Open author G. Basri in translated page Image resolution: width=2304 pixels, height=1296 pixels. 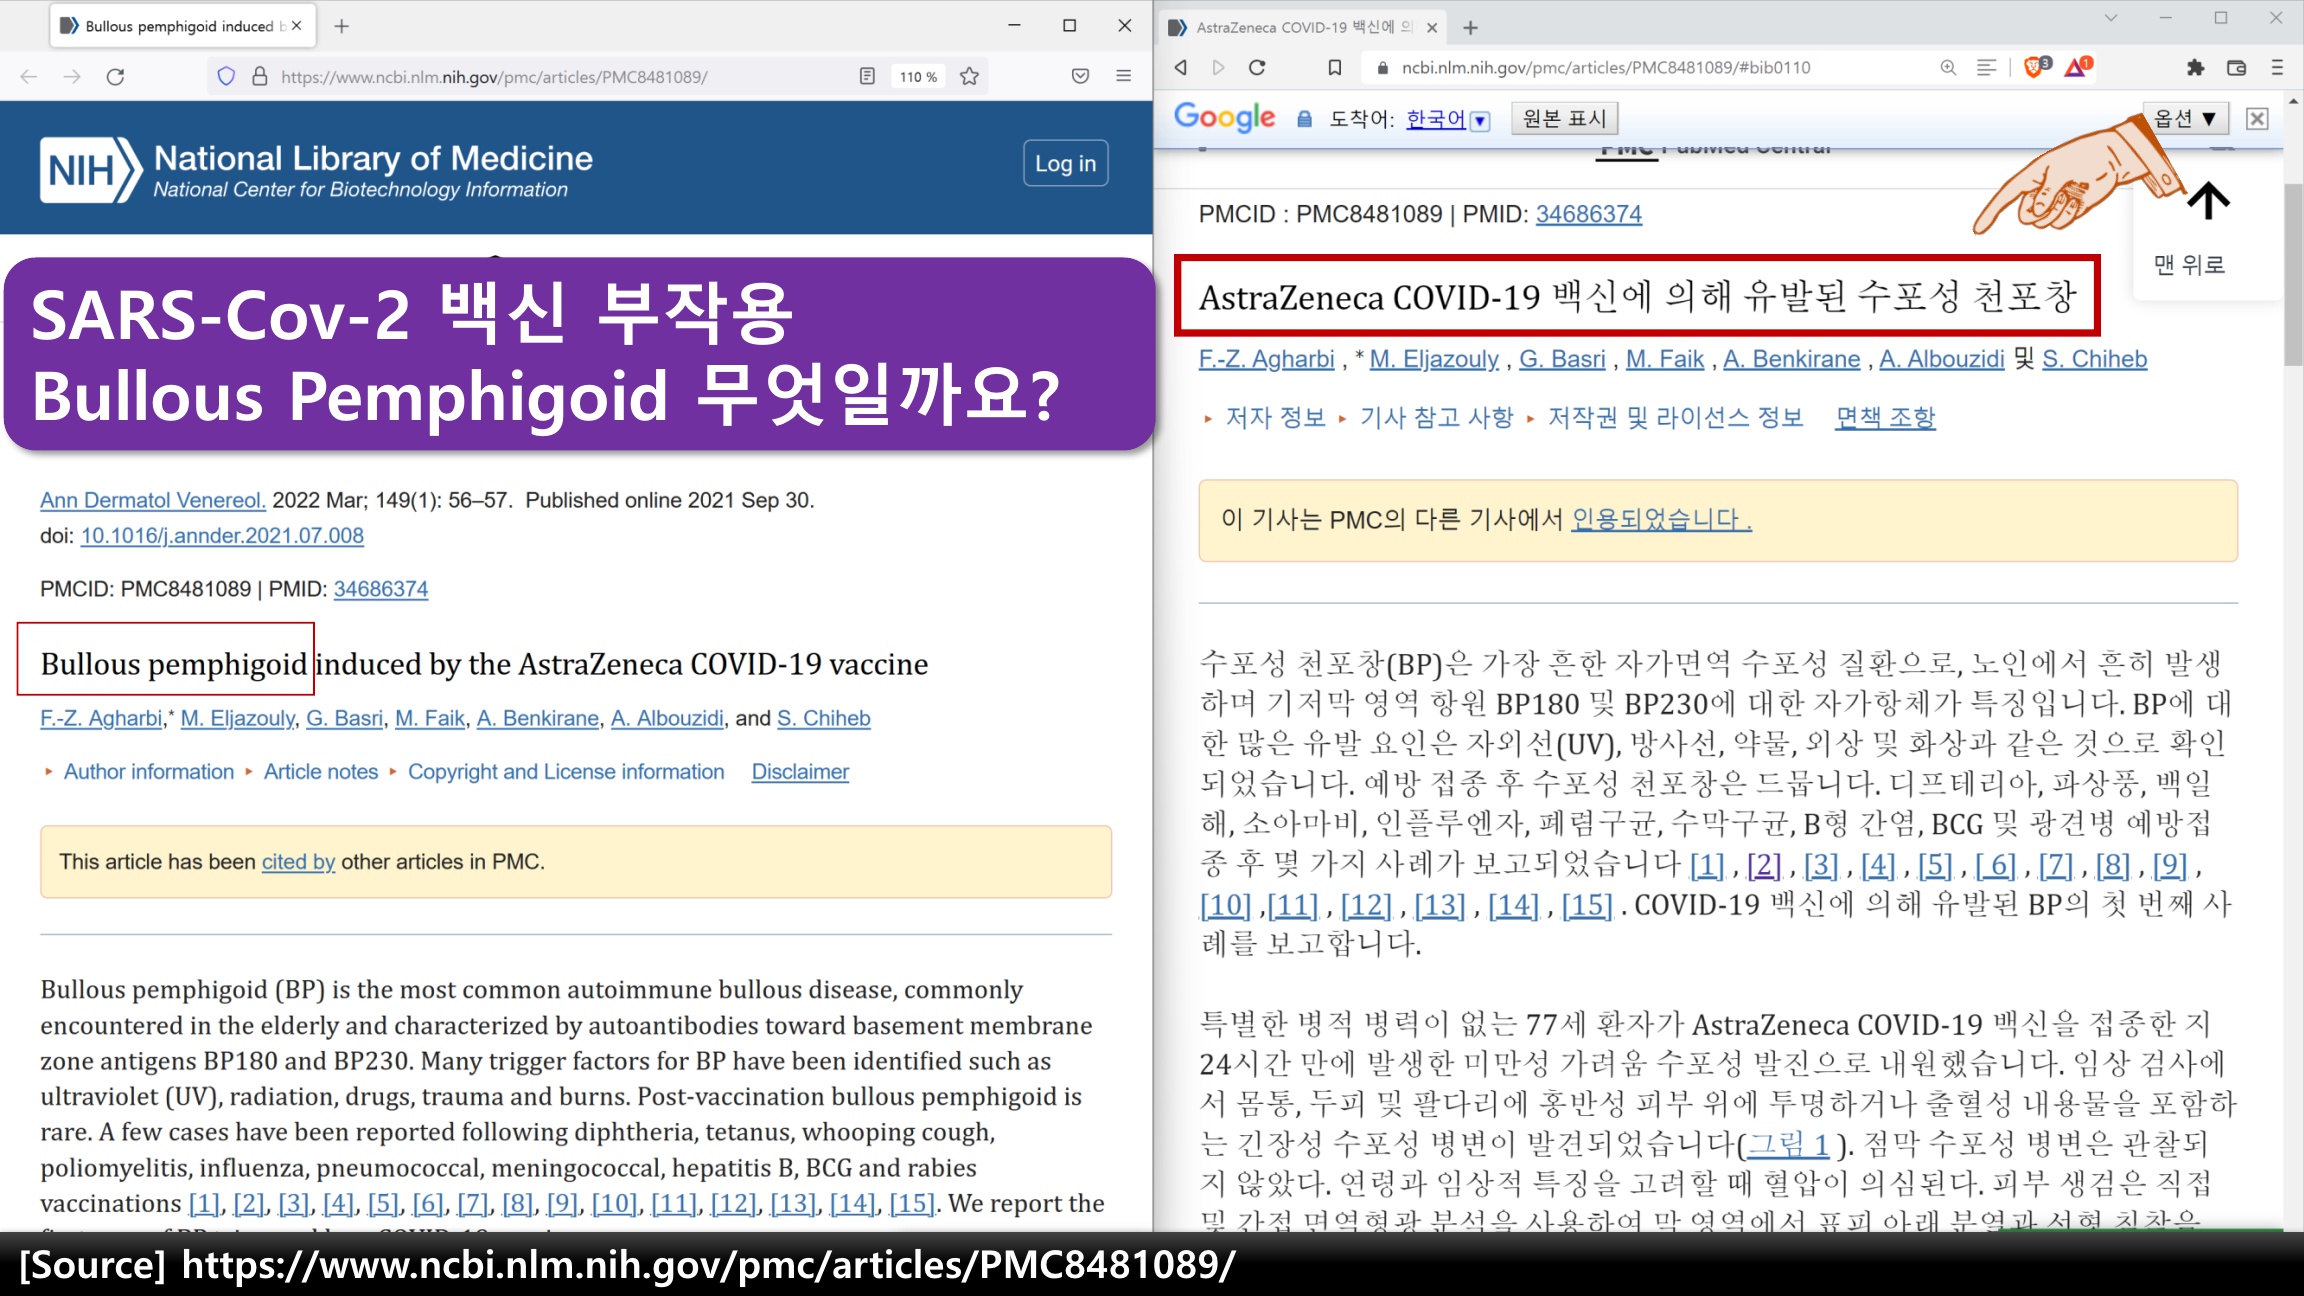1562,359
